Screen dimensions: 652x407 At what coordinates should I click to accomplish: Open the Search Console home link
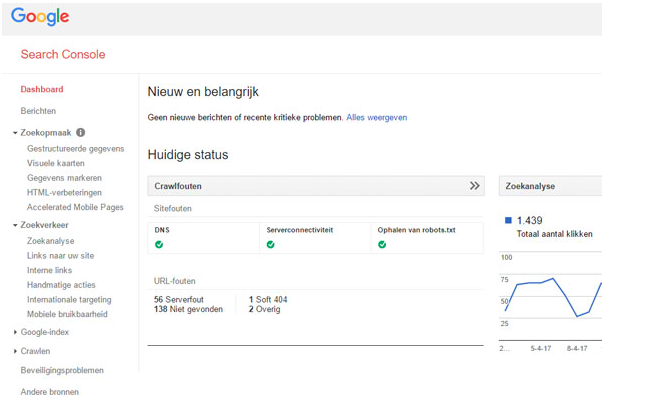pyautogui.click(x=63, y=54)
